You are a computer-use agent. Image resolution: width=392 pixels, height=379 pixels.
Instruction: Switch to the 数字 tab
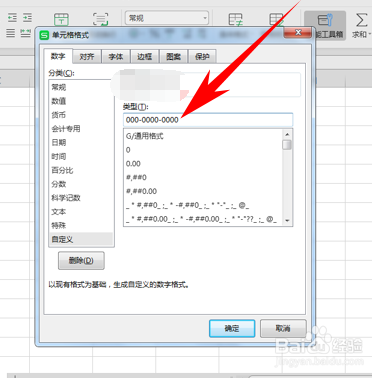click(58, 56)
